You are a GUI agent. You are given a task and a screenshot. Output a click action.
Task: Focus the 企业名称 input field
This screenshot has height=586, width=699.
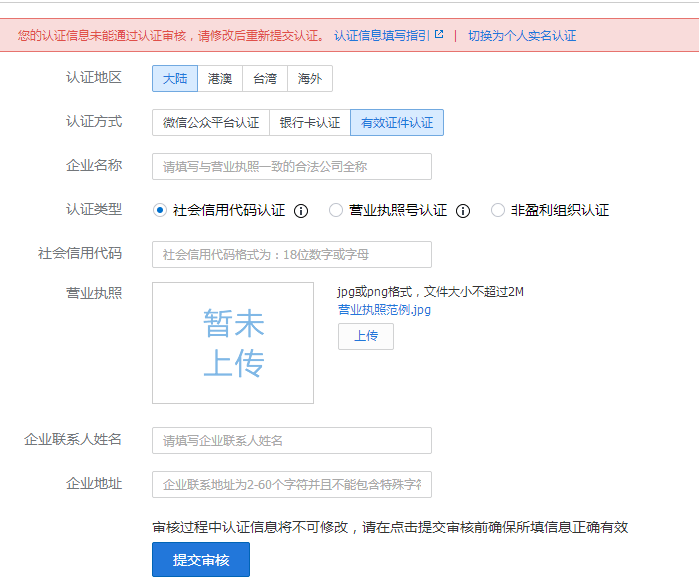coord(292,166)
